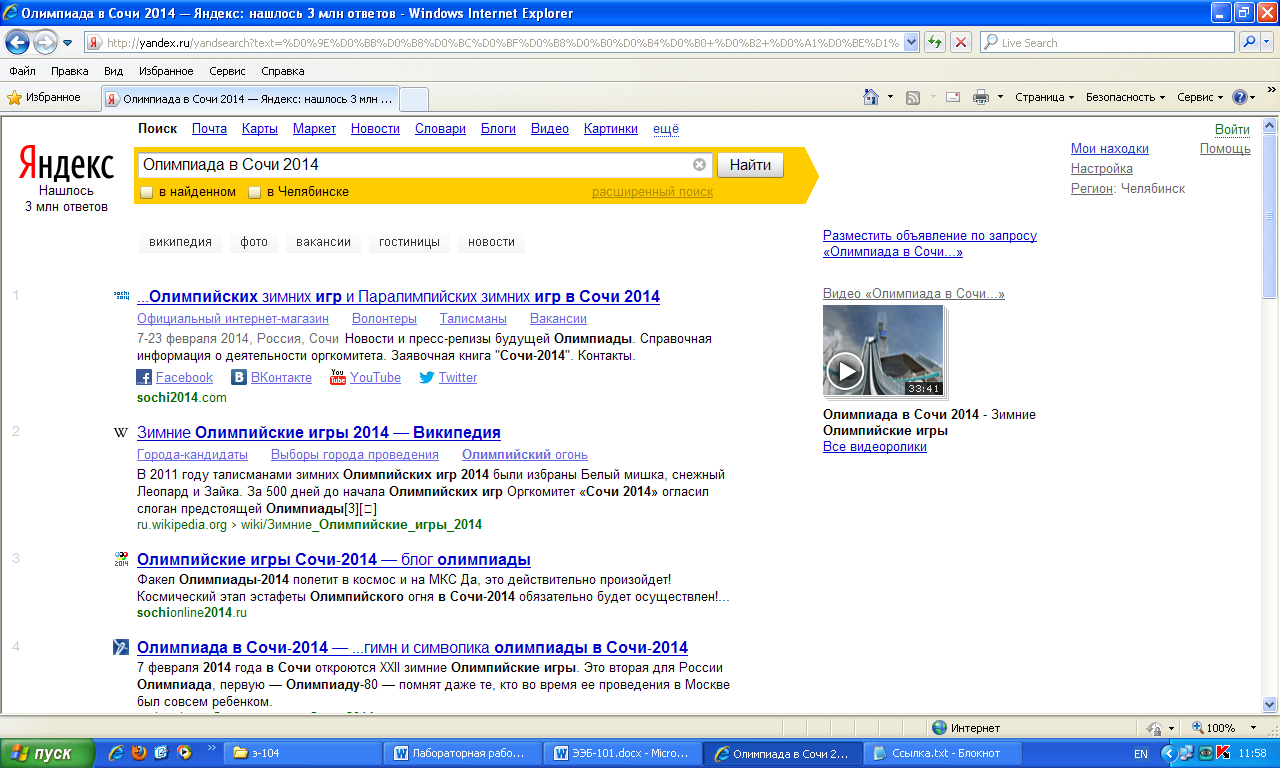
Task: Refresh the page using the green arrows icon
Action: pos(935,42)
